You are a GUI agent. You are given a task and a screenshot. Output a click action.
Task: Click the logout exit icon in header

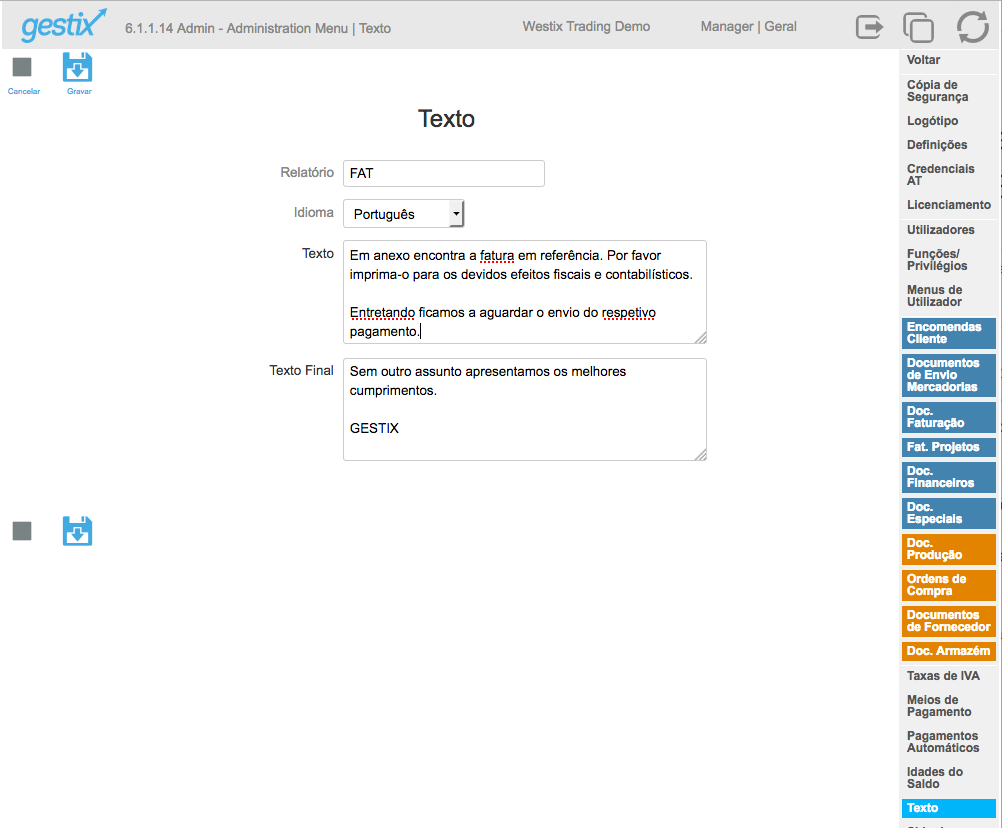coord(869,27)
